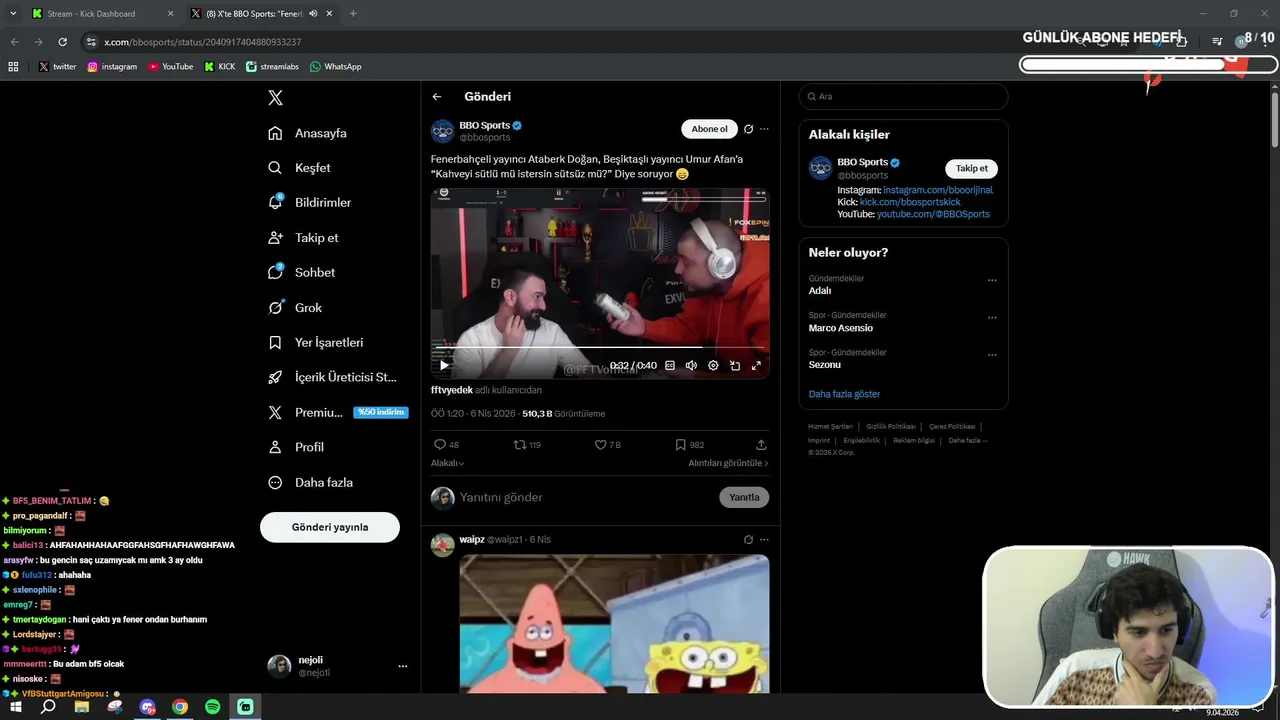The image size is (1280, 720).
Task: Open more options on BBO Sports post
Action: pos(764,129)
